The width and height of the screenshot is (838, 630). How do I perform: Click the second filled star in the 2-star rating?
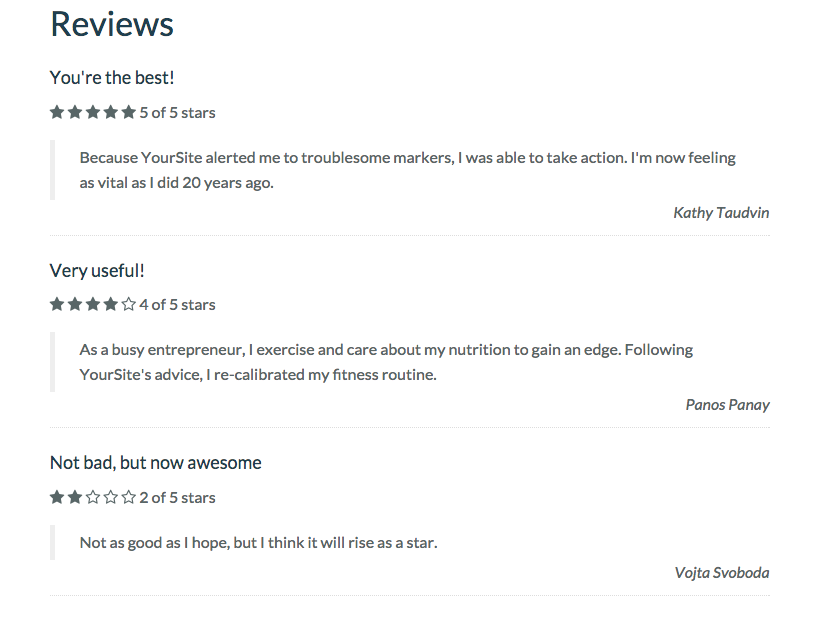pos(75,497)
